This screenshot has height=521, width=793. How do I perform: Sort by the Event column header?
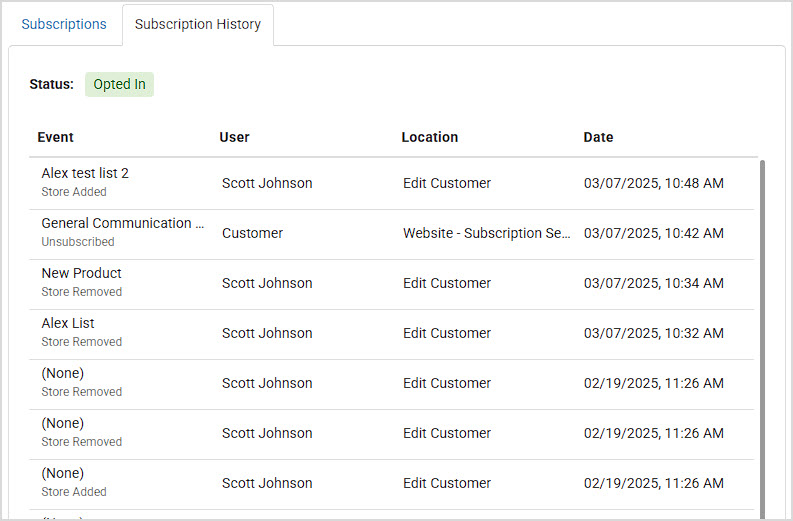click(56, 137)
